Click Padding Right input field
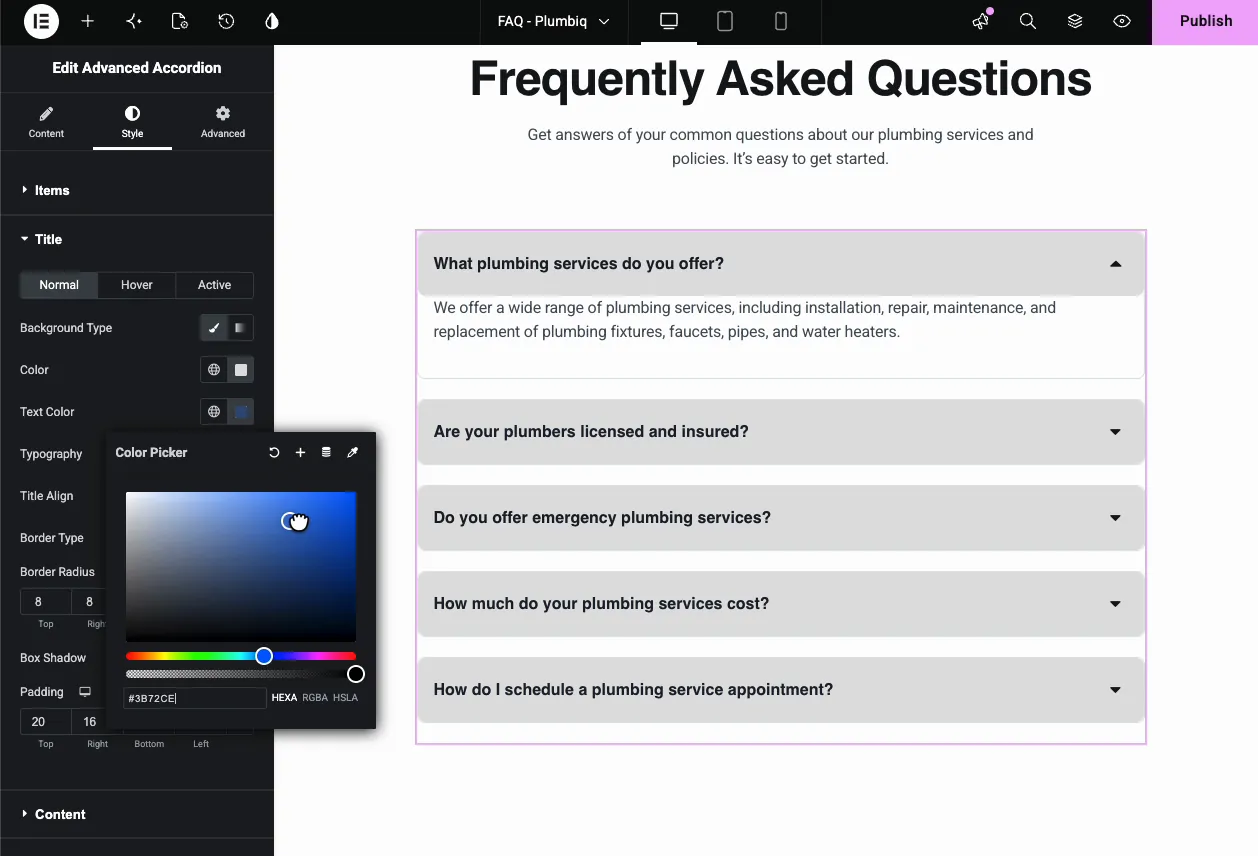This screenshot has width=1258, height=856. (x=88, y=722)
